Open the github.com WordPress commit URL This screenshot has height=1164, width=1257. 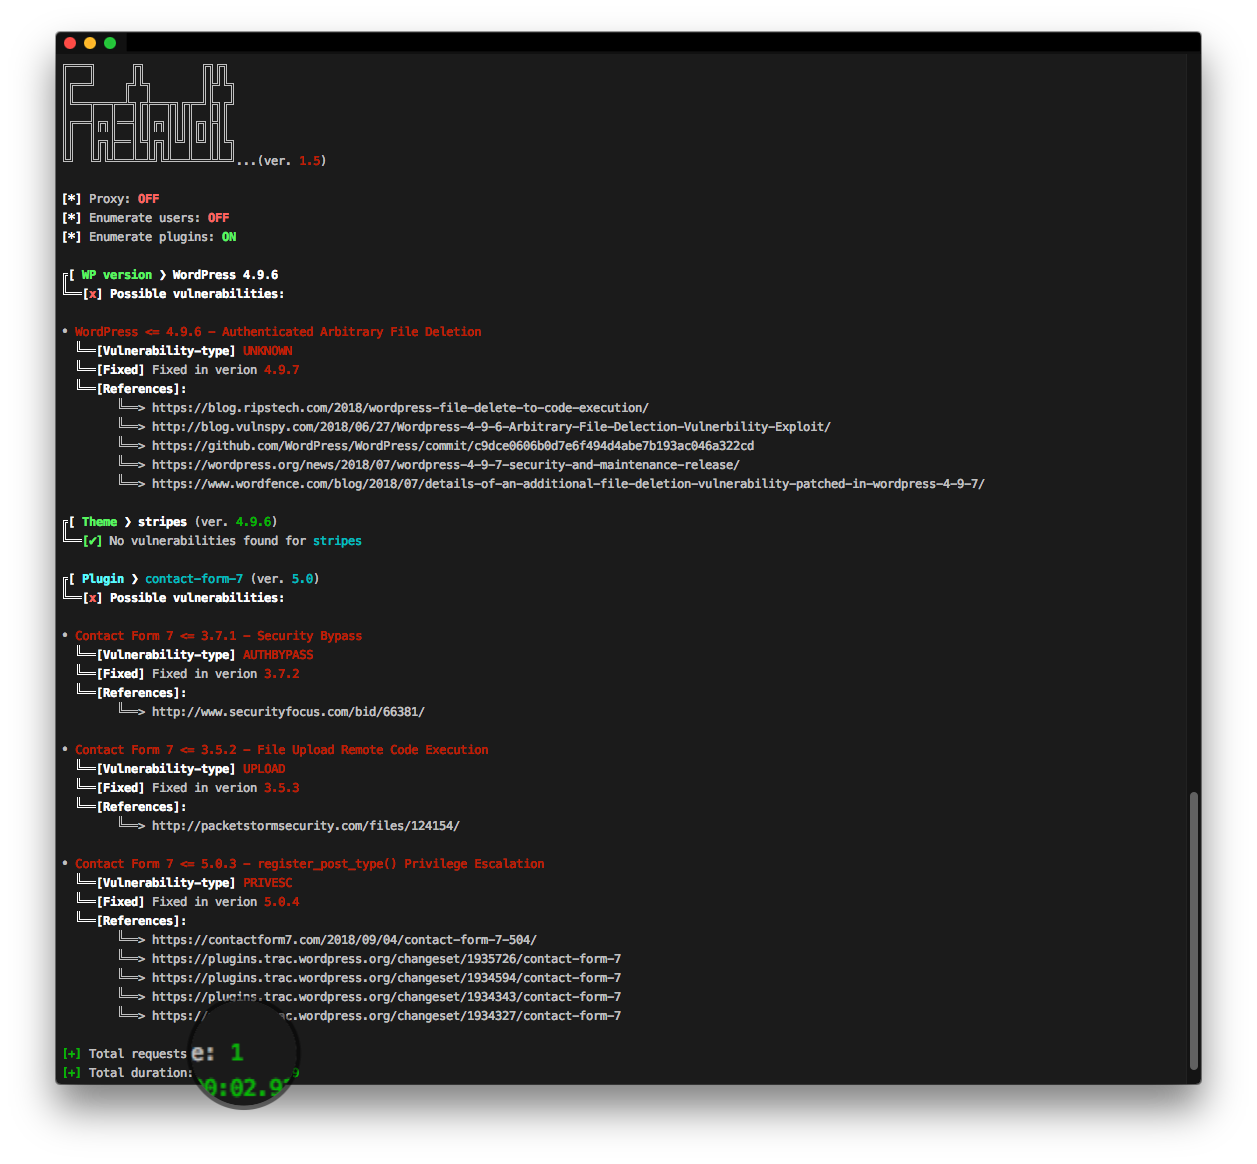click(453, 446)
